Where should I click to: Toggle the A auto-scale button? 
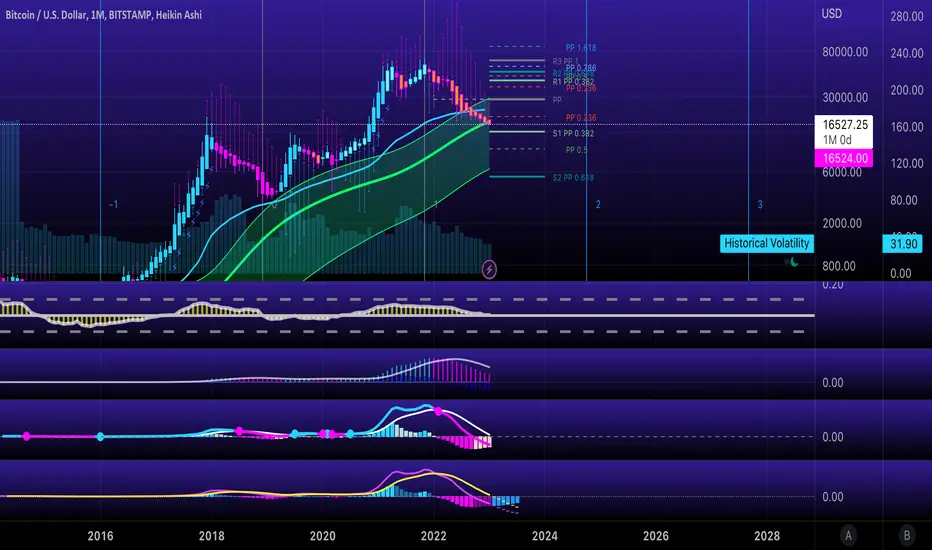[x=848, y=536]
